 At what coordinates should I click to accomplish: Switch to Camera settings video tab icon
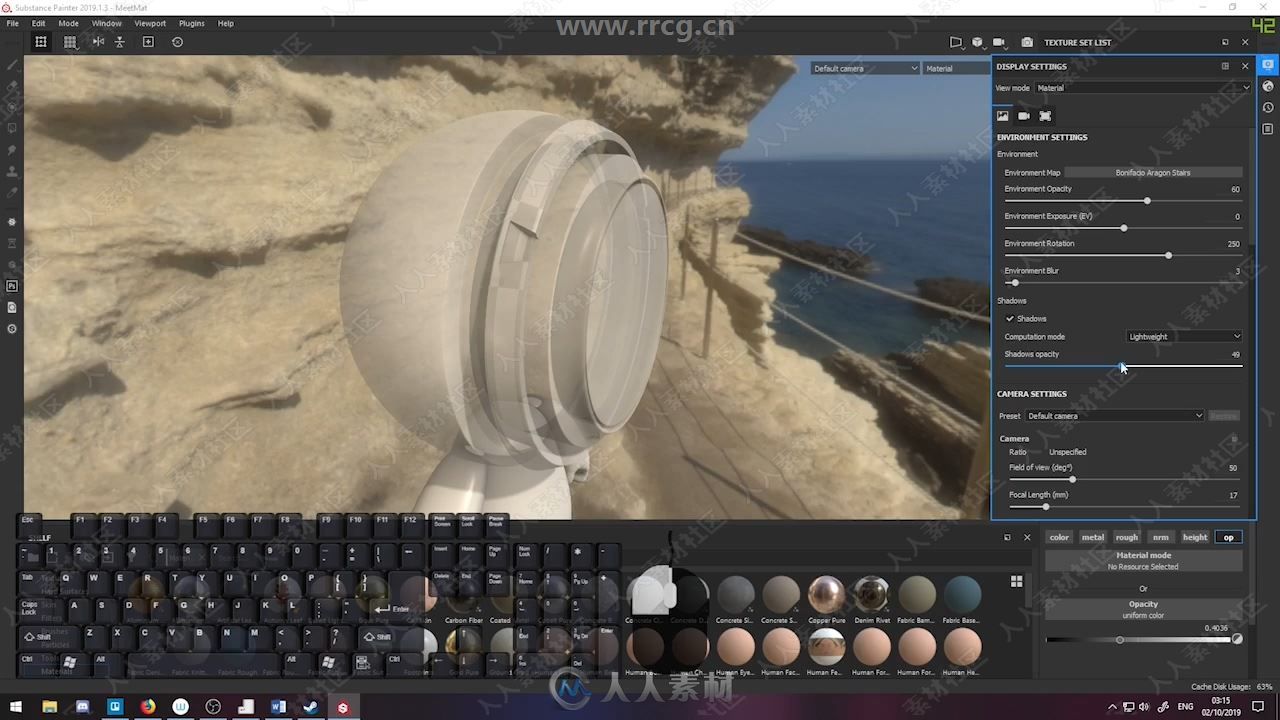[x=1024, y=116]
